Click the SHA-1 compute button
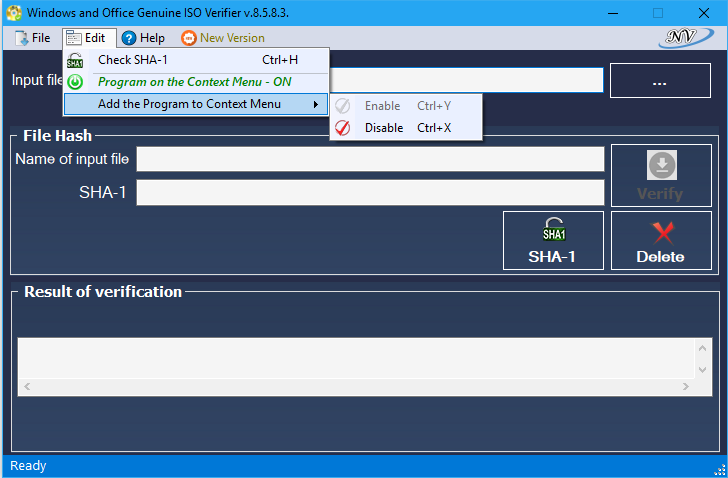 (x=553, y=240)
